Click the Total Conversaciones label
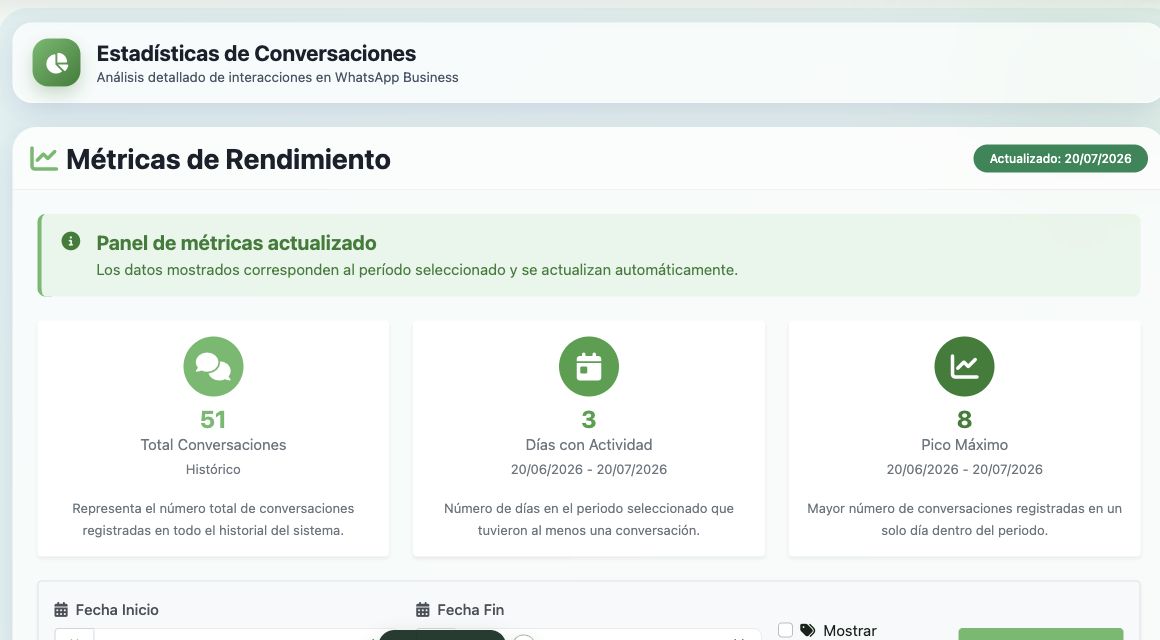 point(213,445)
